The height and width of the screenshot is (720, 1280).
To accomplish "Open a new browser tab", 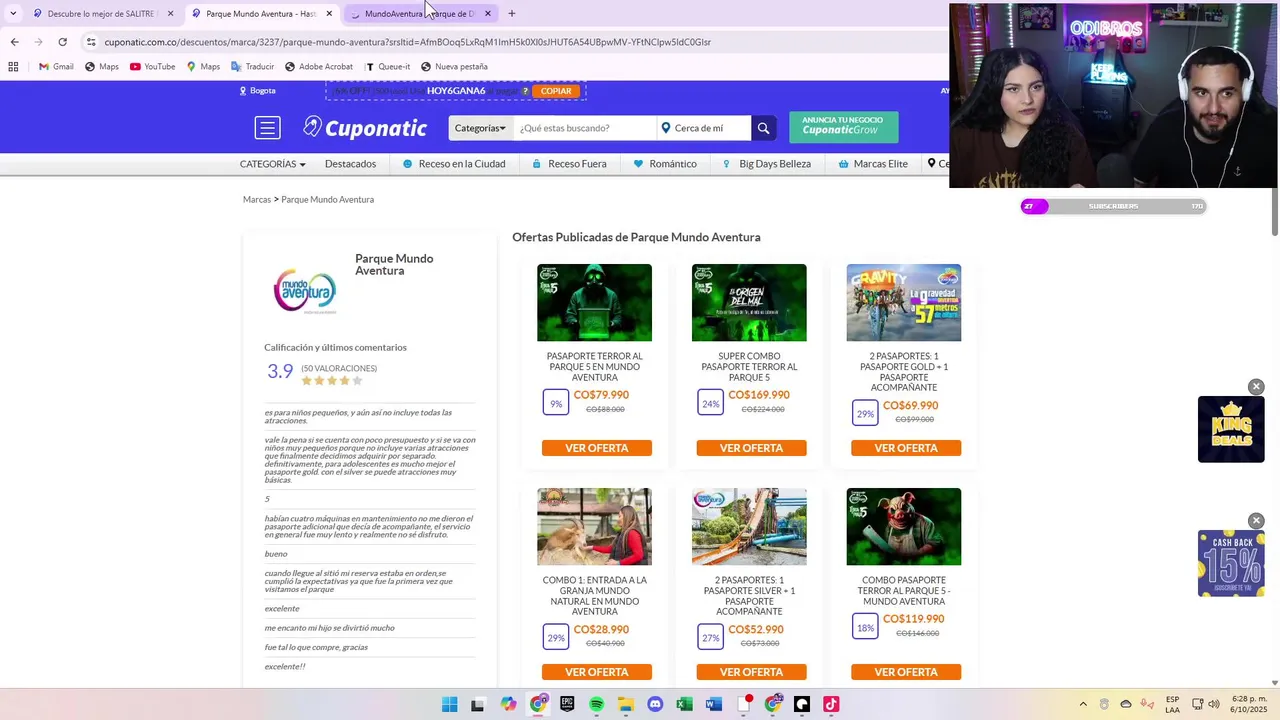I will 512,14.
